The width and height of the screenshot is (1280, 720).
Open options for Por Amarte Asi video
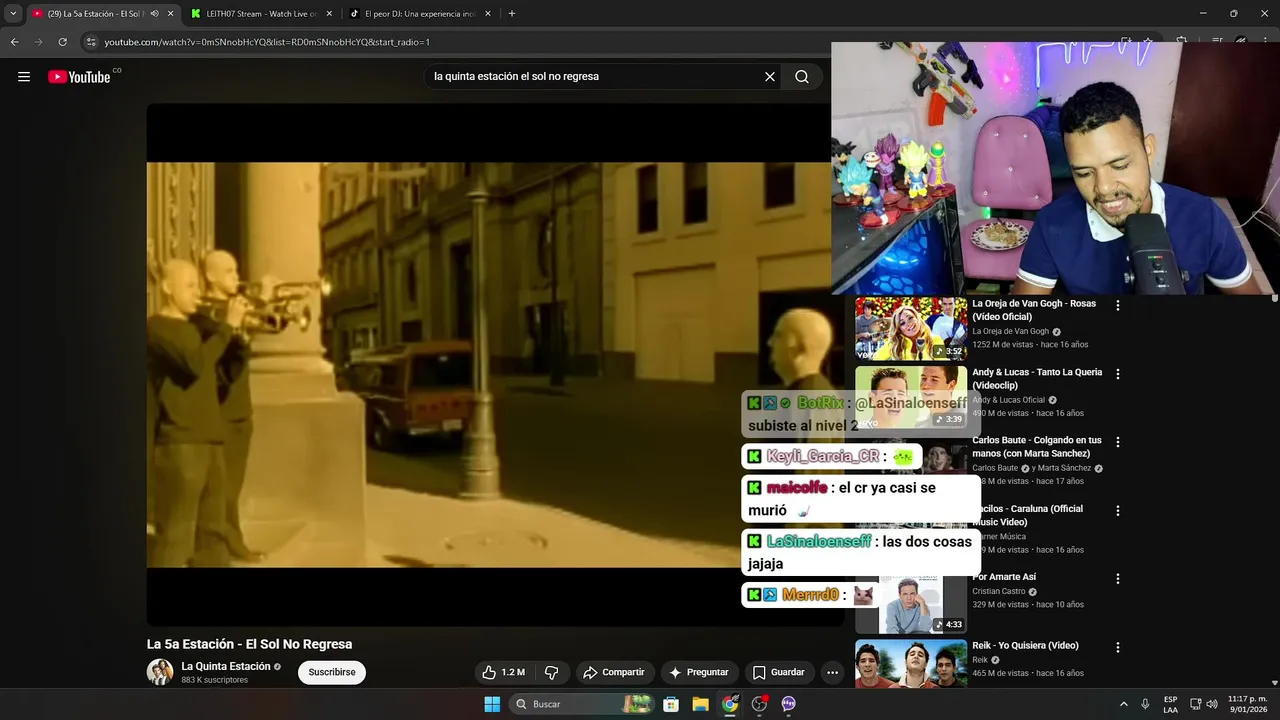tap(1118, 579)
